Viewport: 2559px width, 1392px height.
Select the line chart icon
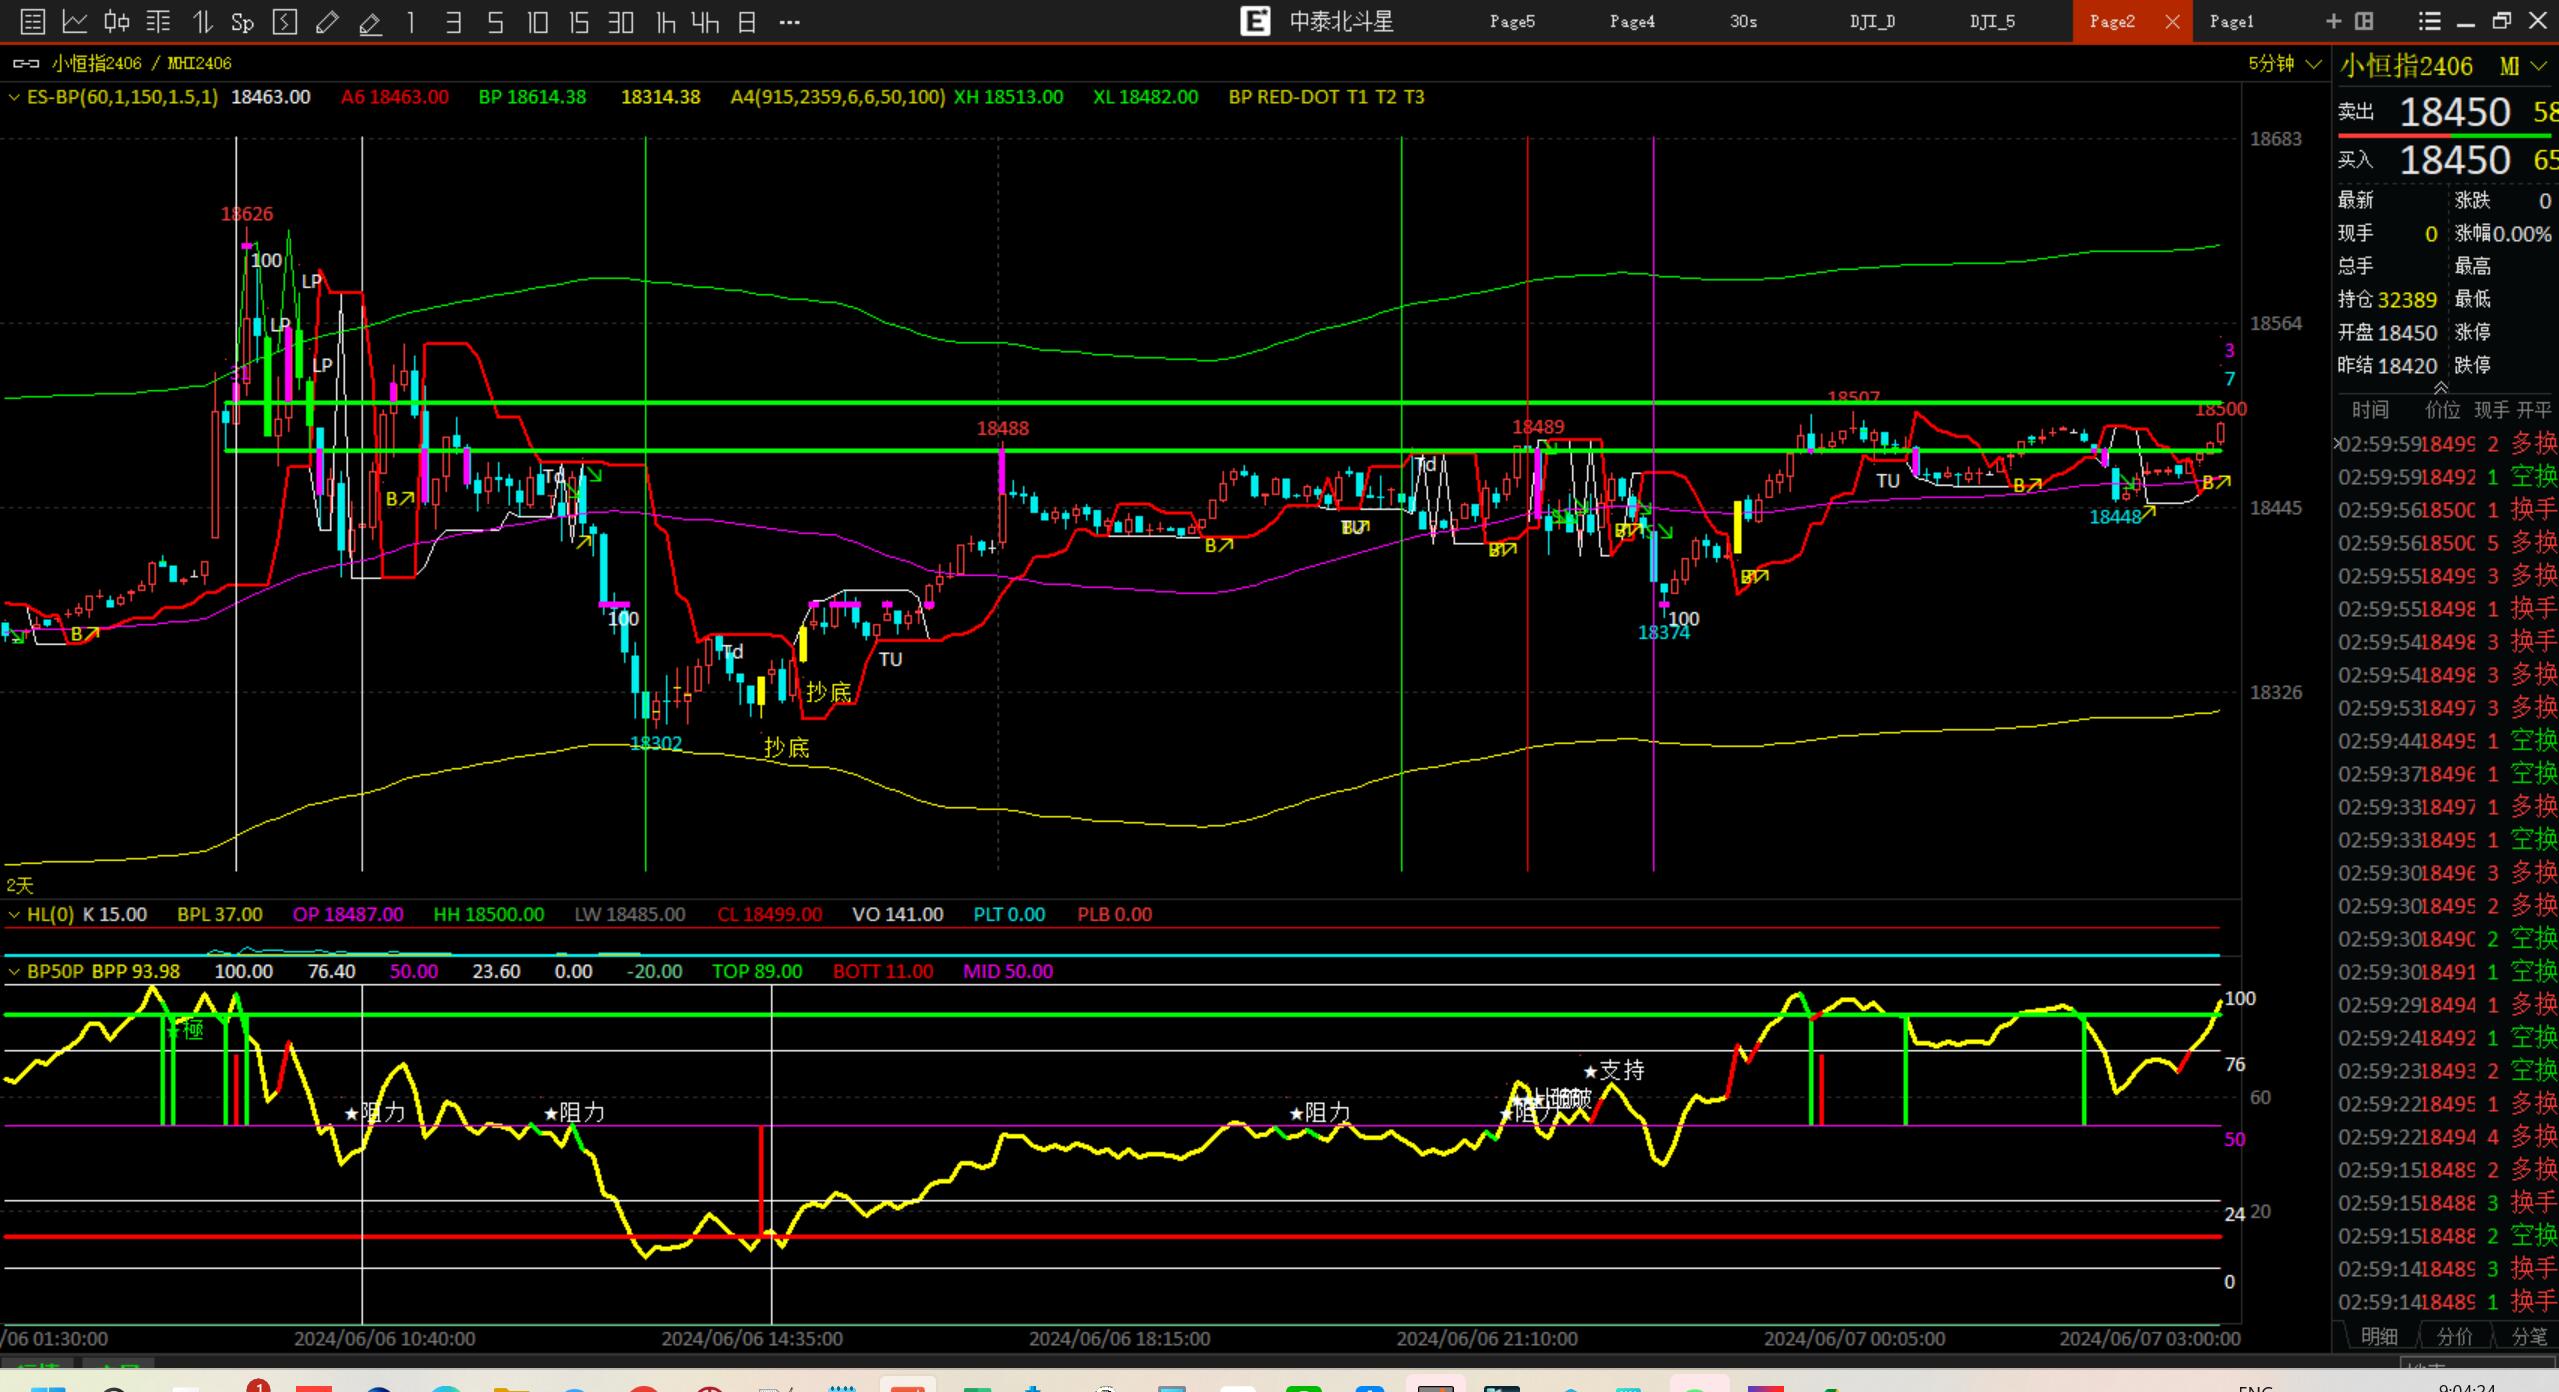pyautogui.click(x=75, y=21)
